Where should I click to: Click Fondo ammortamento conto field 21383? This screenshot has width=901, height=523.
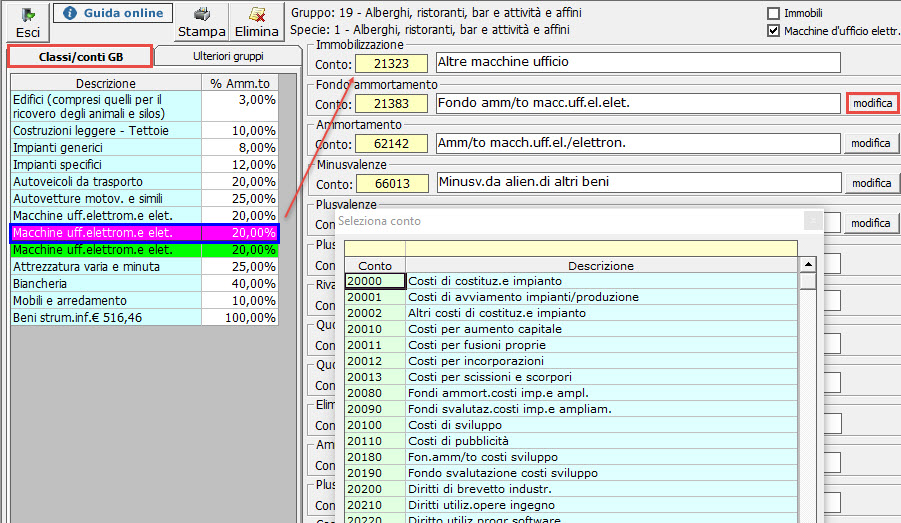click(x=391, y=103)
